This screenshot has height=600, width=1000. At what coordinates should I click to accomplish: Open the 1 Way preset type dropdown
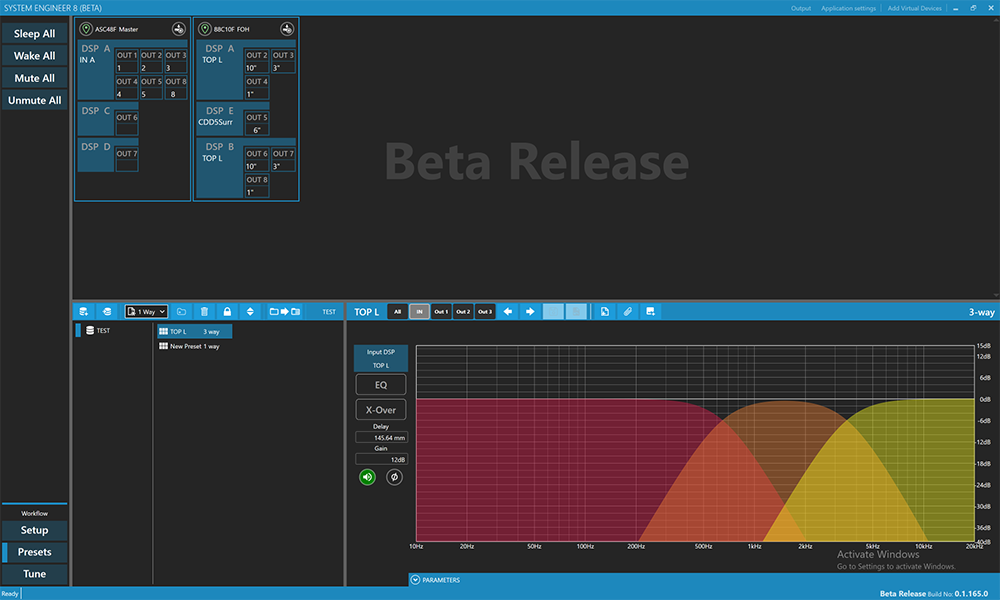pyautogui.click(x=146, y=312)
